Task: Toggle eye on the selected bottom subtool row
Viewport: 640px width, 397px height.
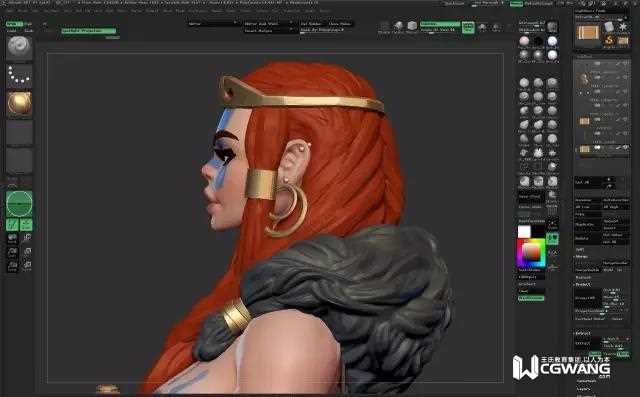Action: 625,148
